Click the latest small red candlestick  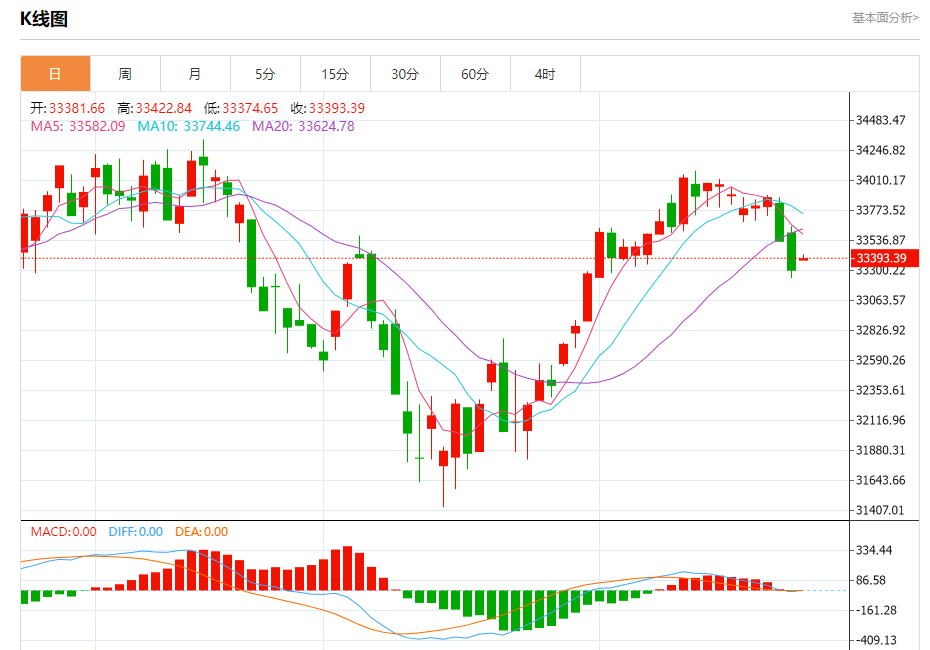click(804, 258)
